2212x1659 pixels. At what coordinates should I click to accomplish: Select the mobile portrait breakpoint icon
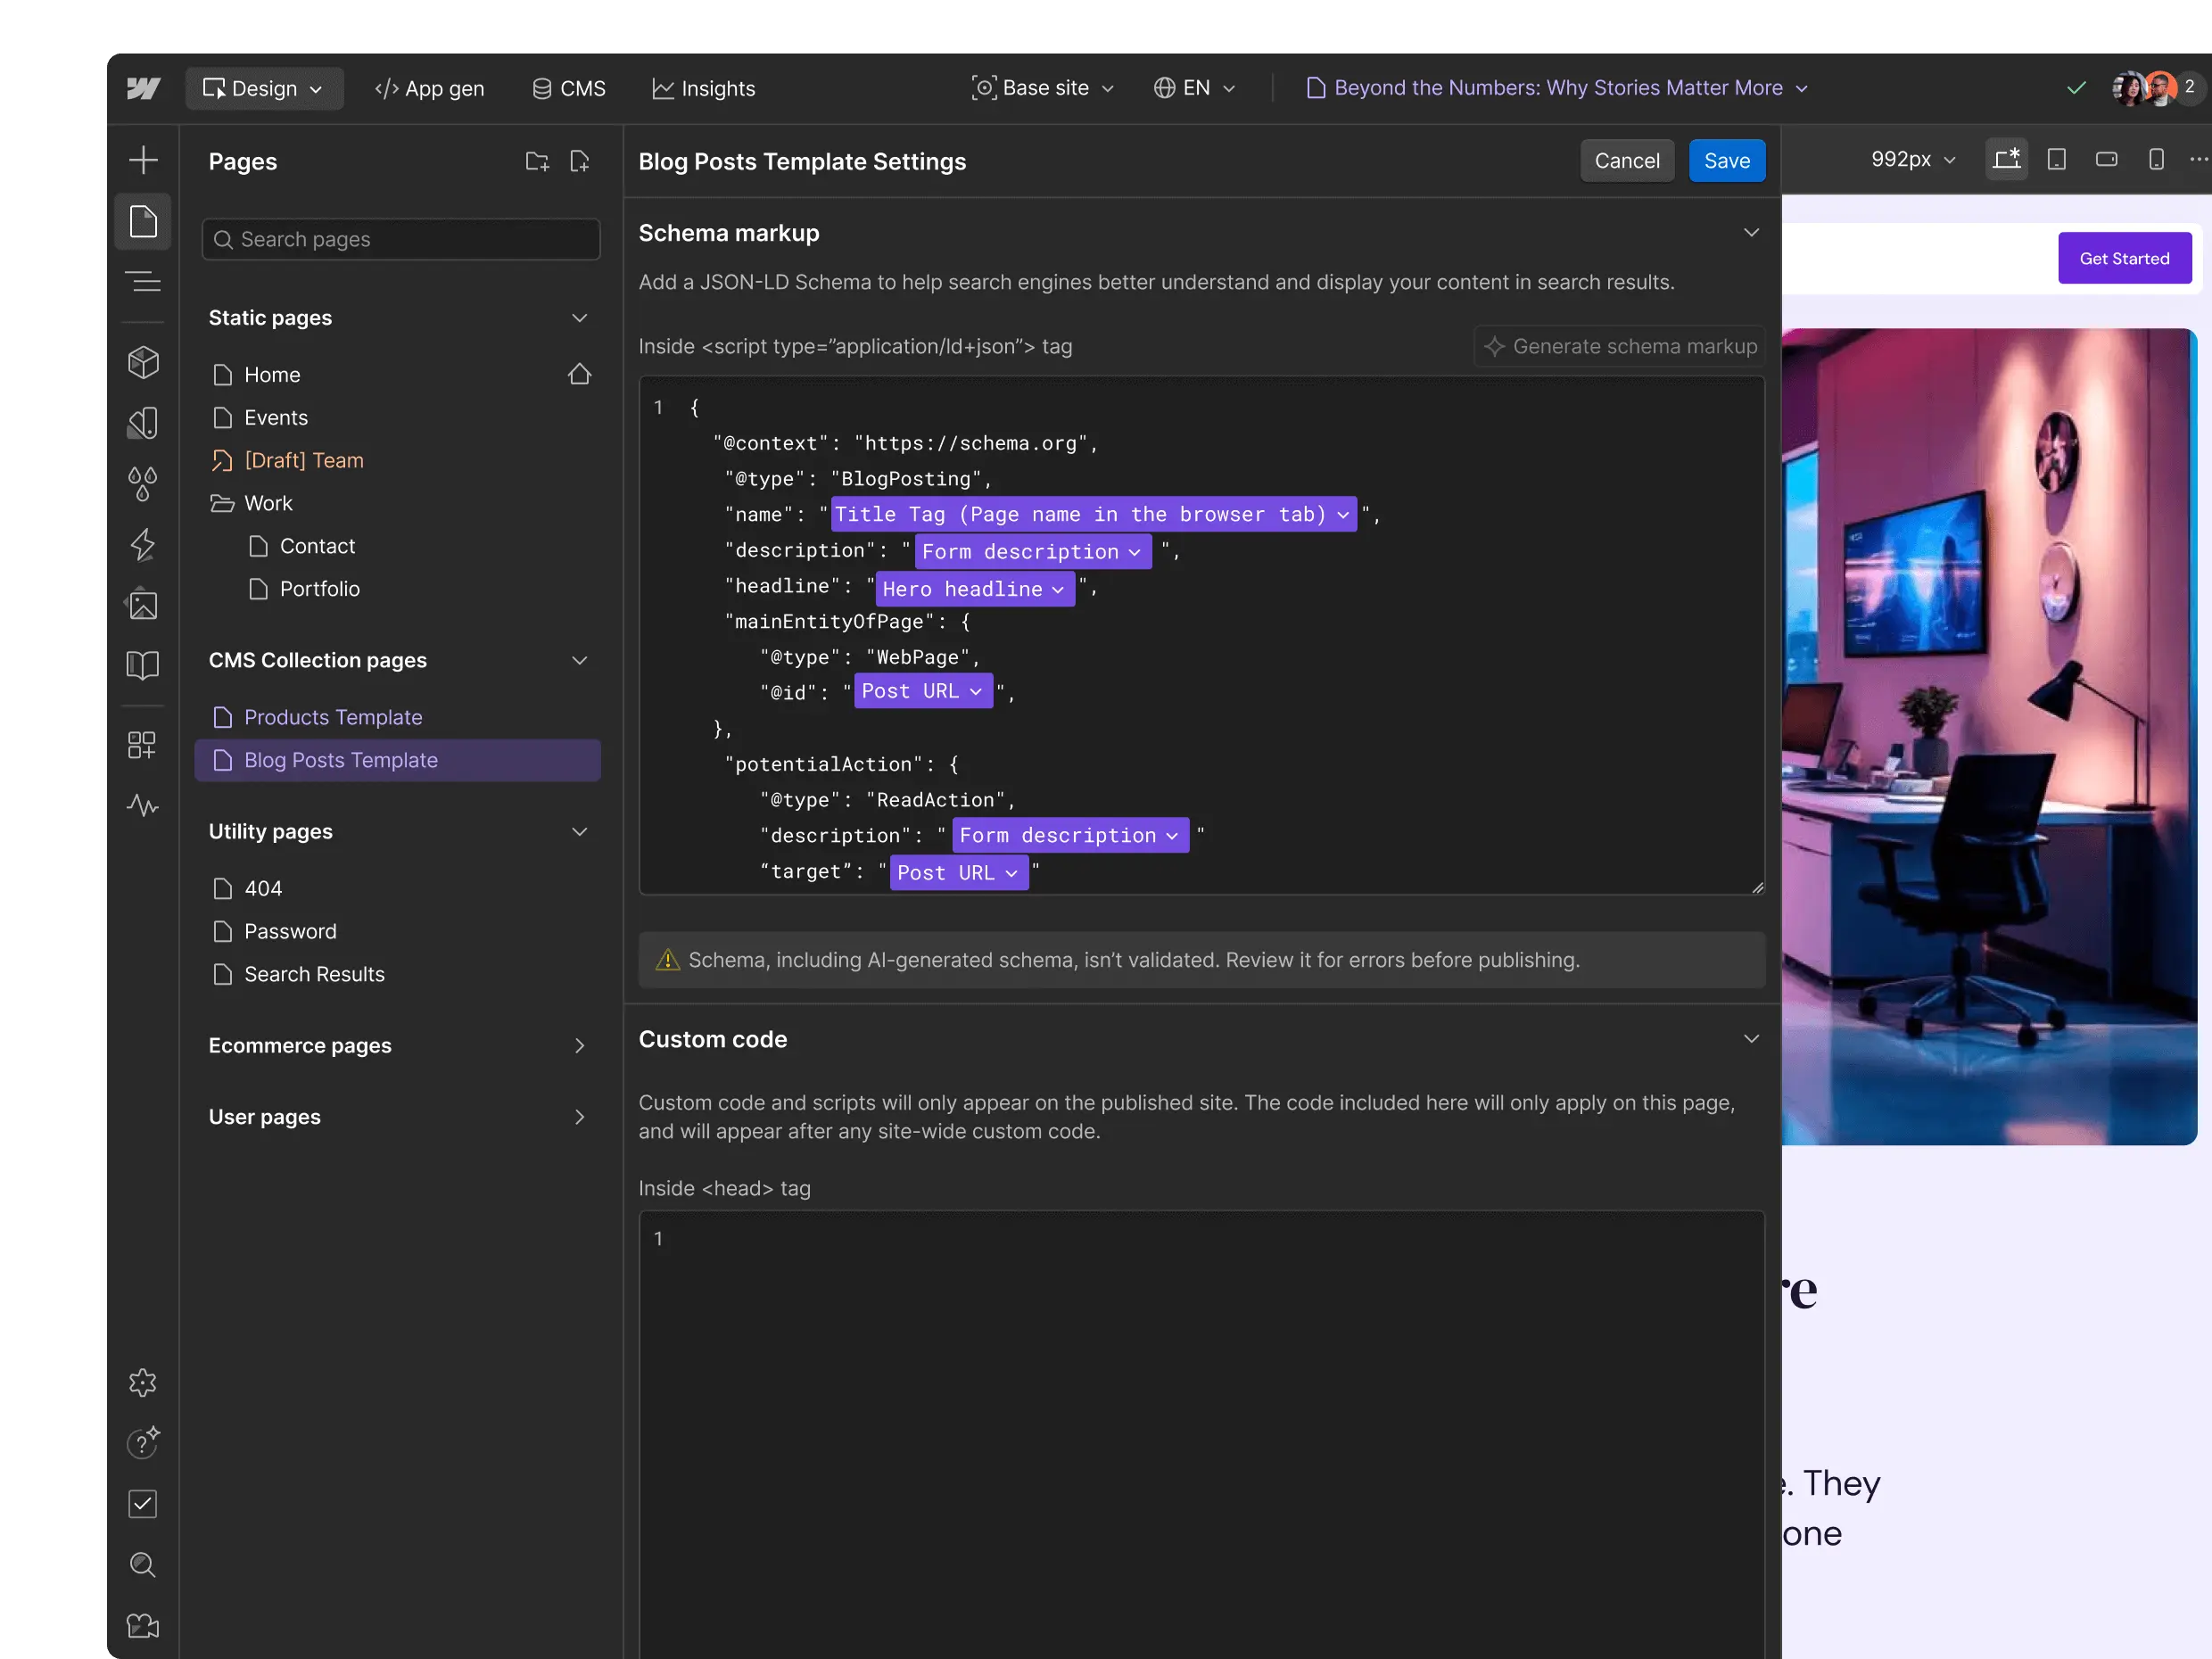pos(2156,160)
